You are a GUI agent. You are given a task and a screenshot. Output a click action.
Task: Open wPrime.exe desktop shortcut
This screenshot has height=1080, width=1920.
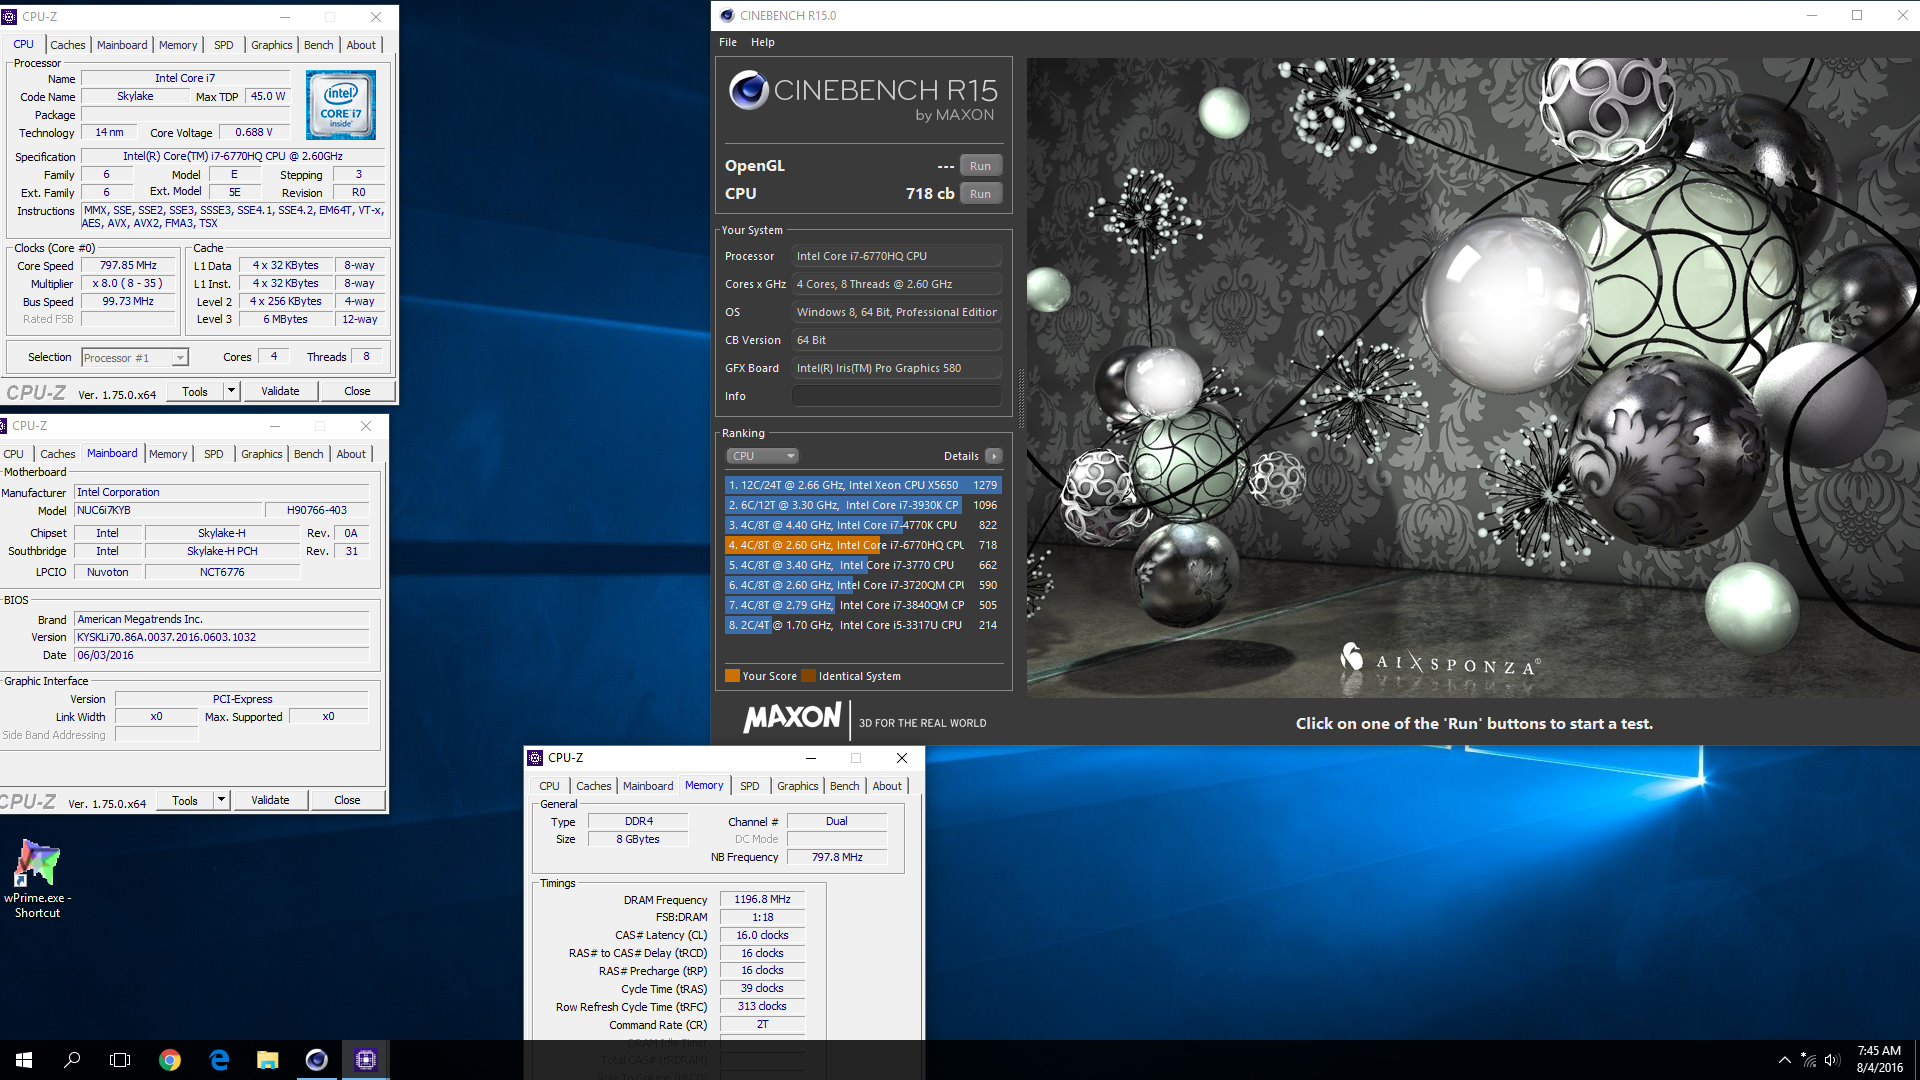37,878
